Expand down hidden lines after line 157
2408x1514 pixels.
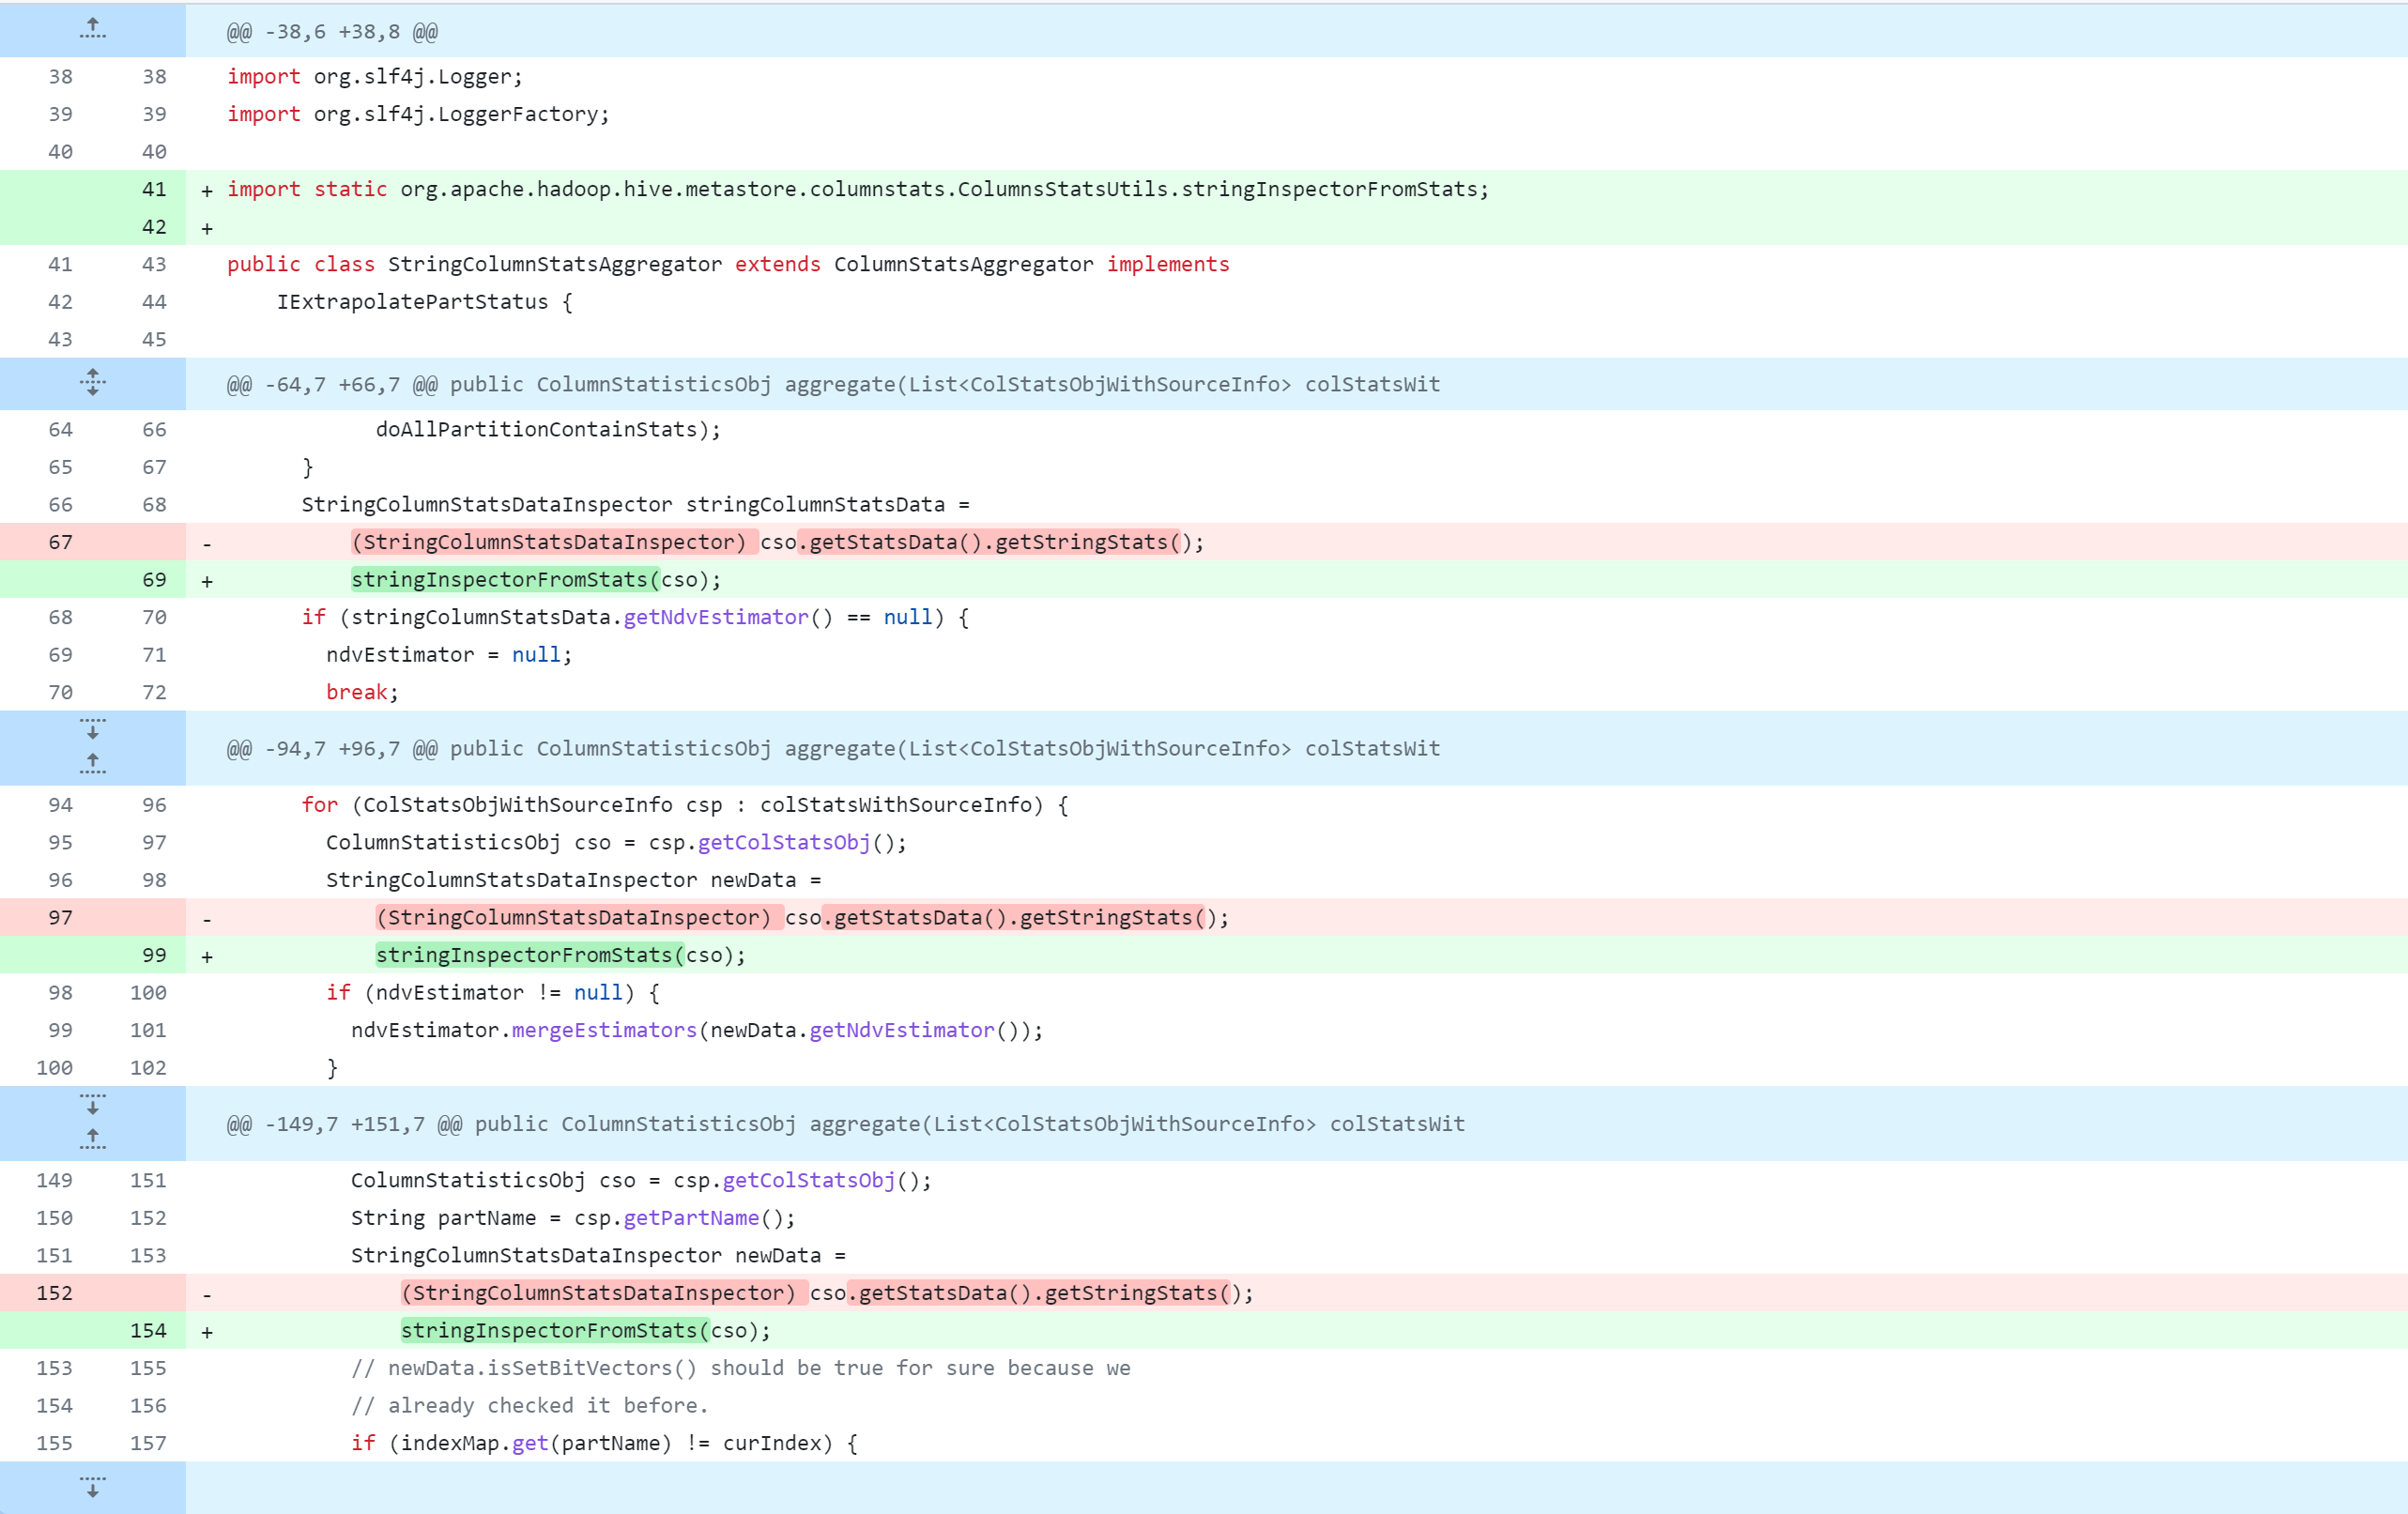click(x=92, y=1487)
